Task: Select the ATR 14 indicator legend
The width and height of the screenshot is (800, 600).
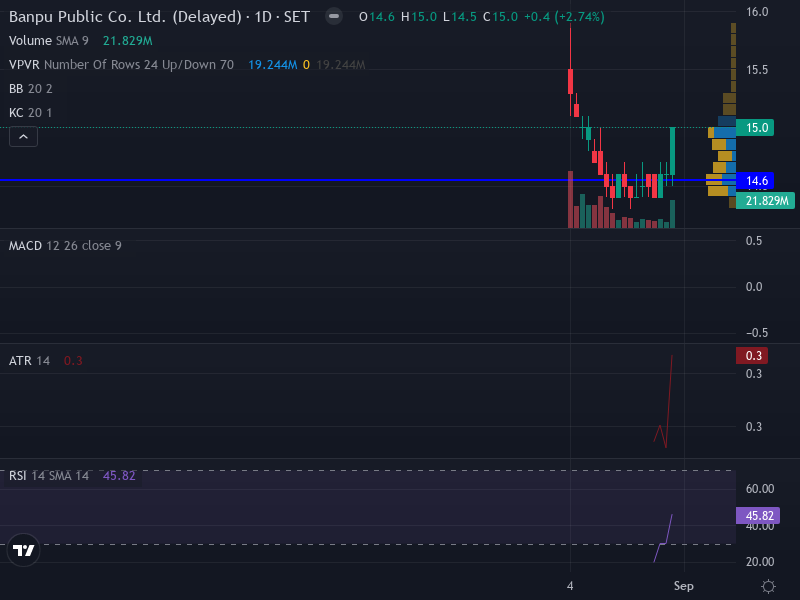Action: (29, 361)
